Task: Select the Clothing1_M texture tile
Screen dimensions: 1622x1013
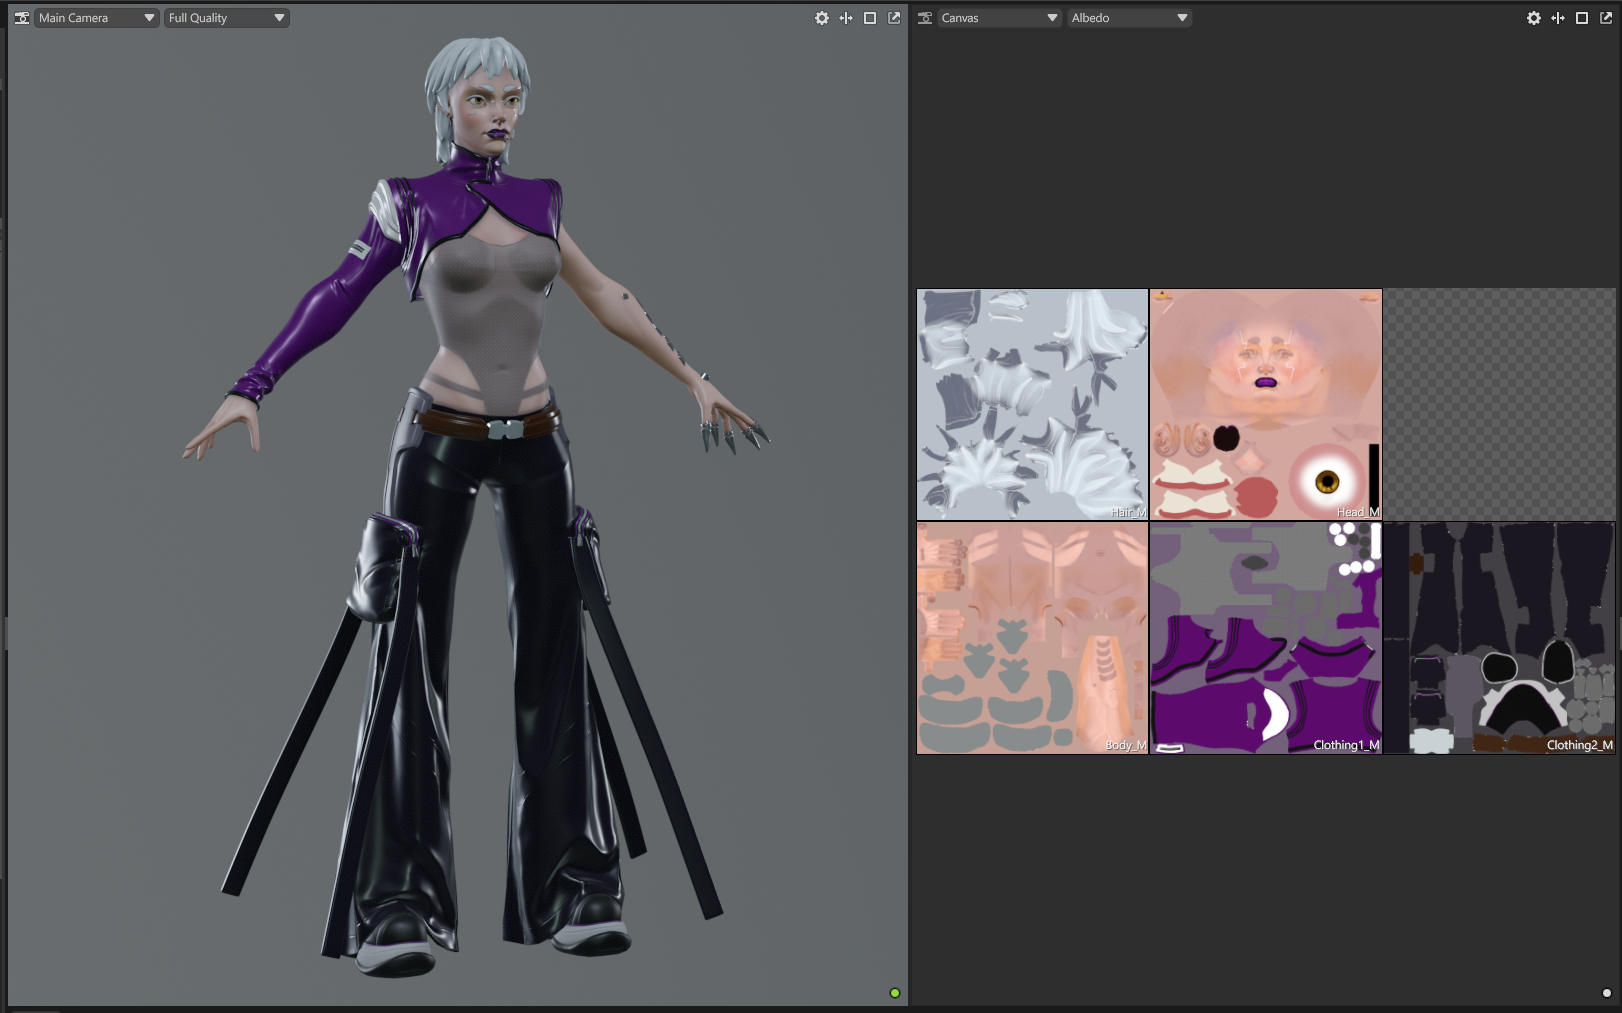Action: [x=1265, y=637]
